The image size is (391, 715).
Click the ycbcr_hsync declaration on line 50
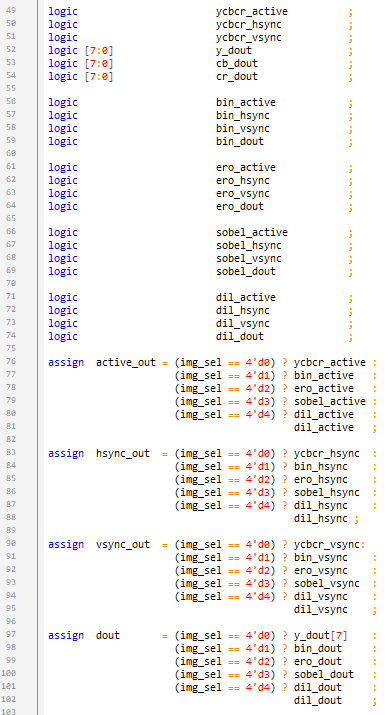pyautogui.click(x=249, y=24)
